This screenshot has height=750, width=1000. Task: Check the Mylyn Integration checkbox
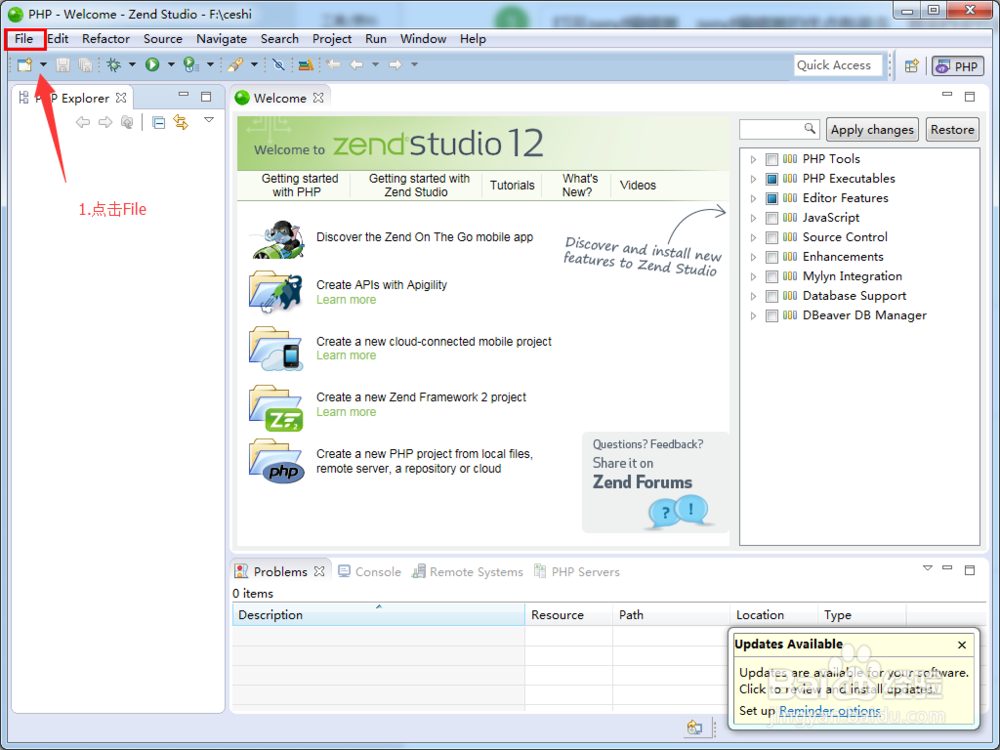point(772,277)
